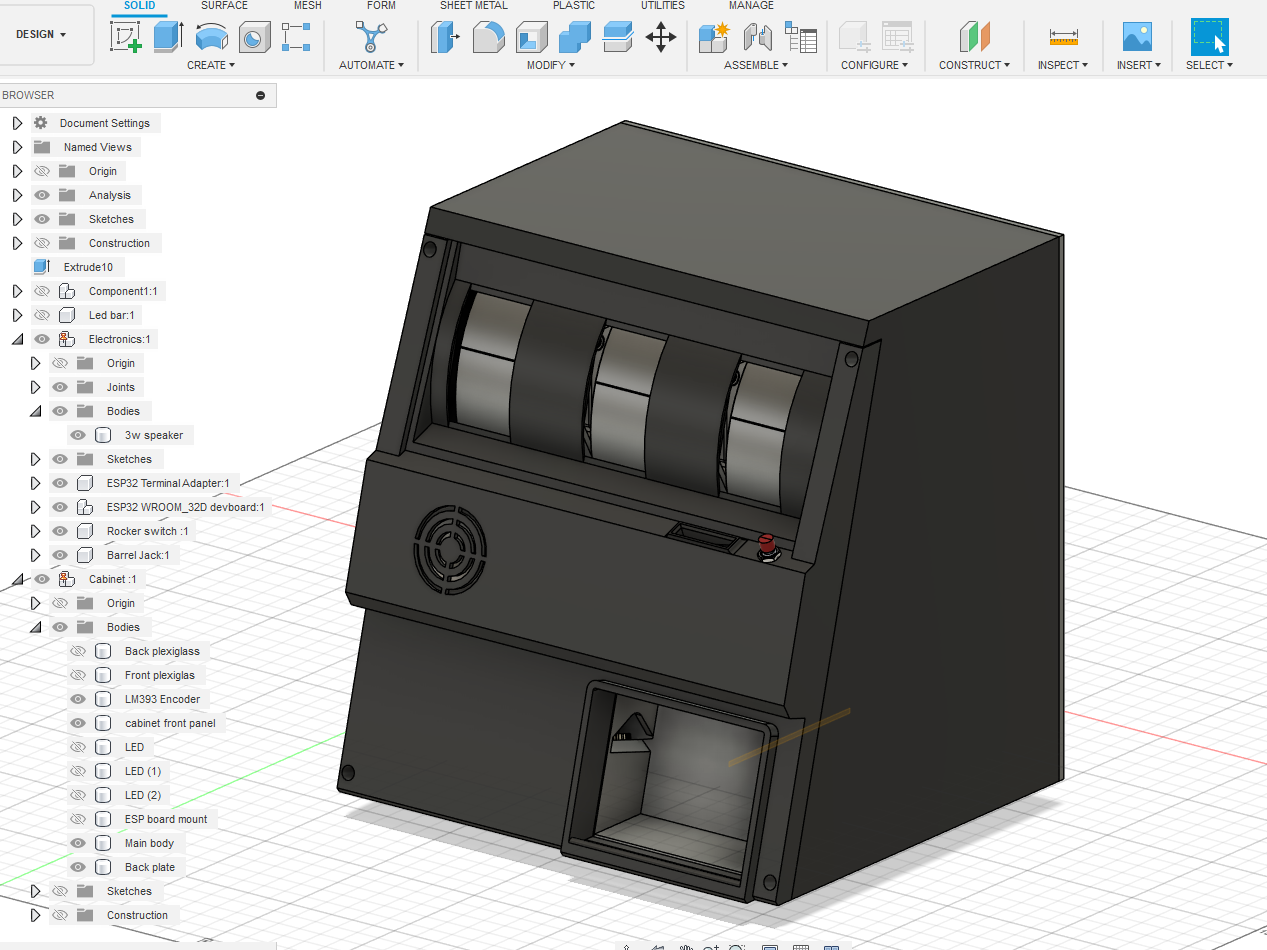Choose the Offset Plane tool
The width and height of the screenshot is (1267, 950).
coord(974,38)
